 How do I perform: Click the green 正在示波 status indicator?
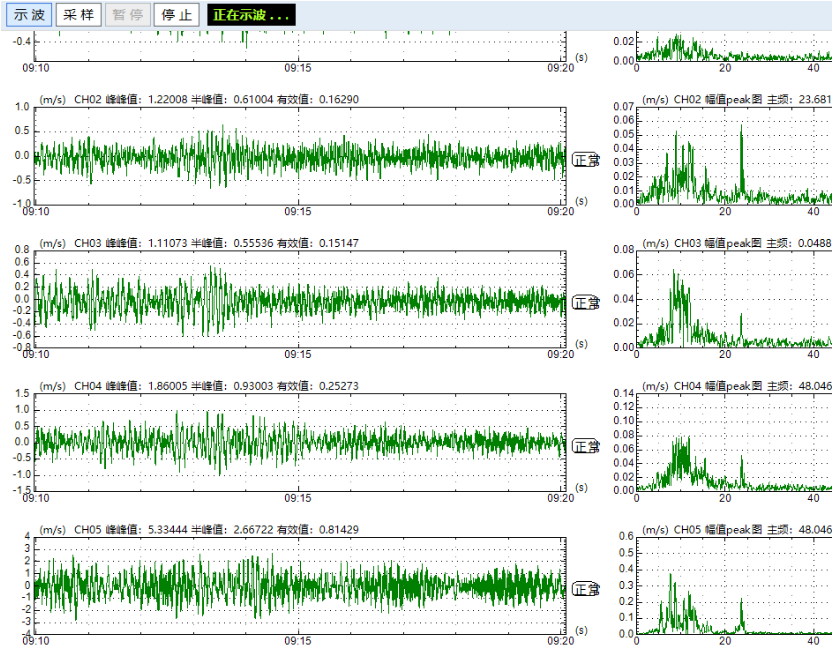[252, 15]
